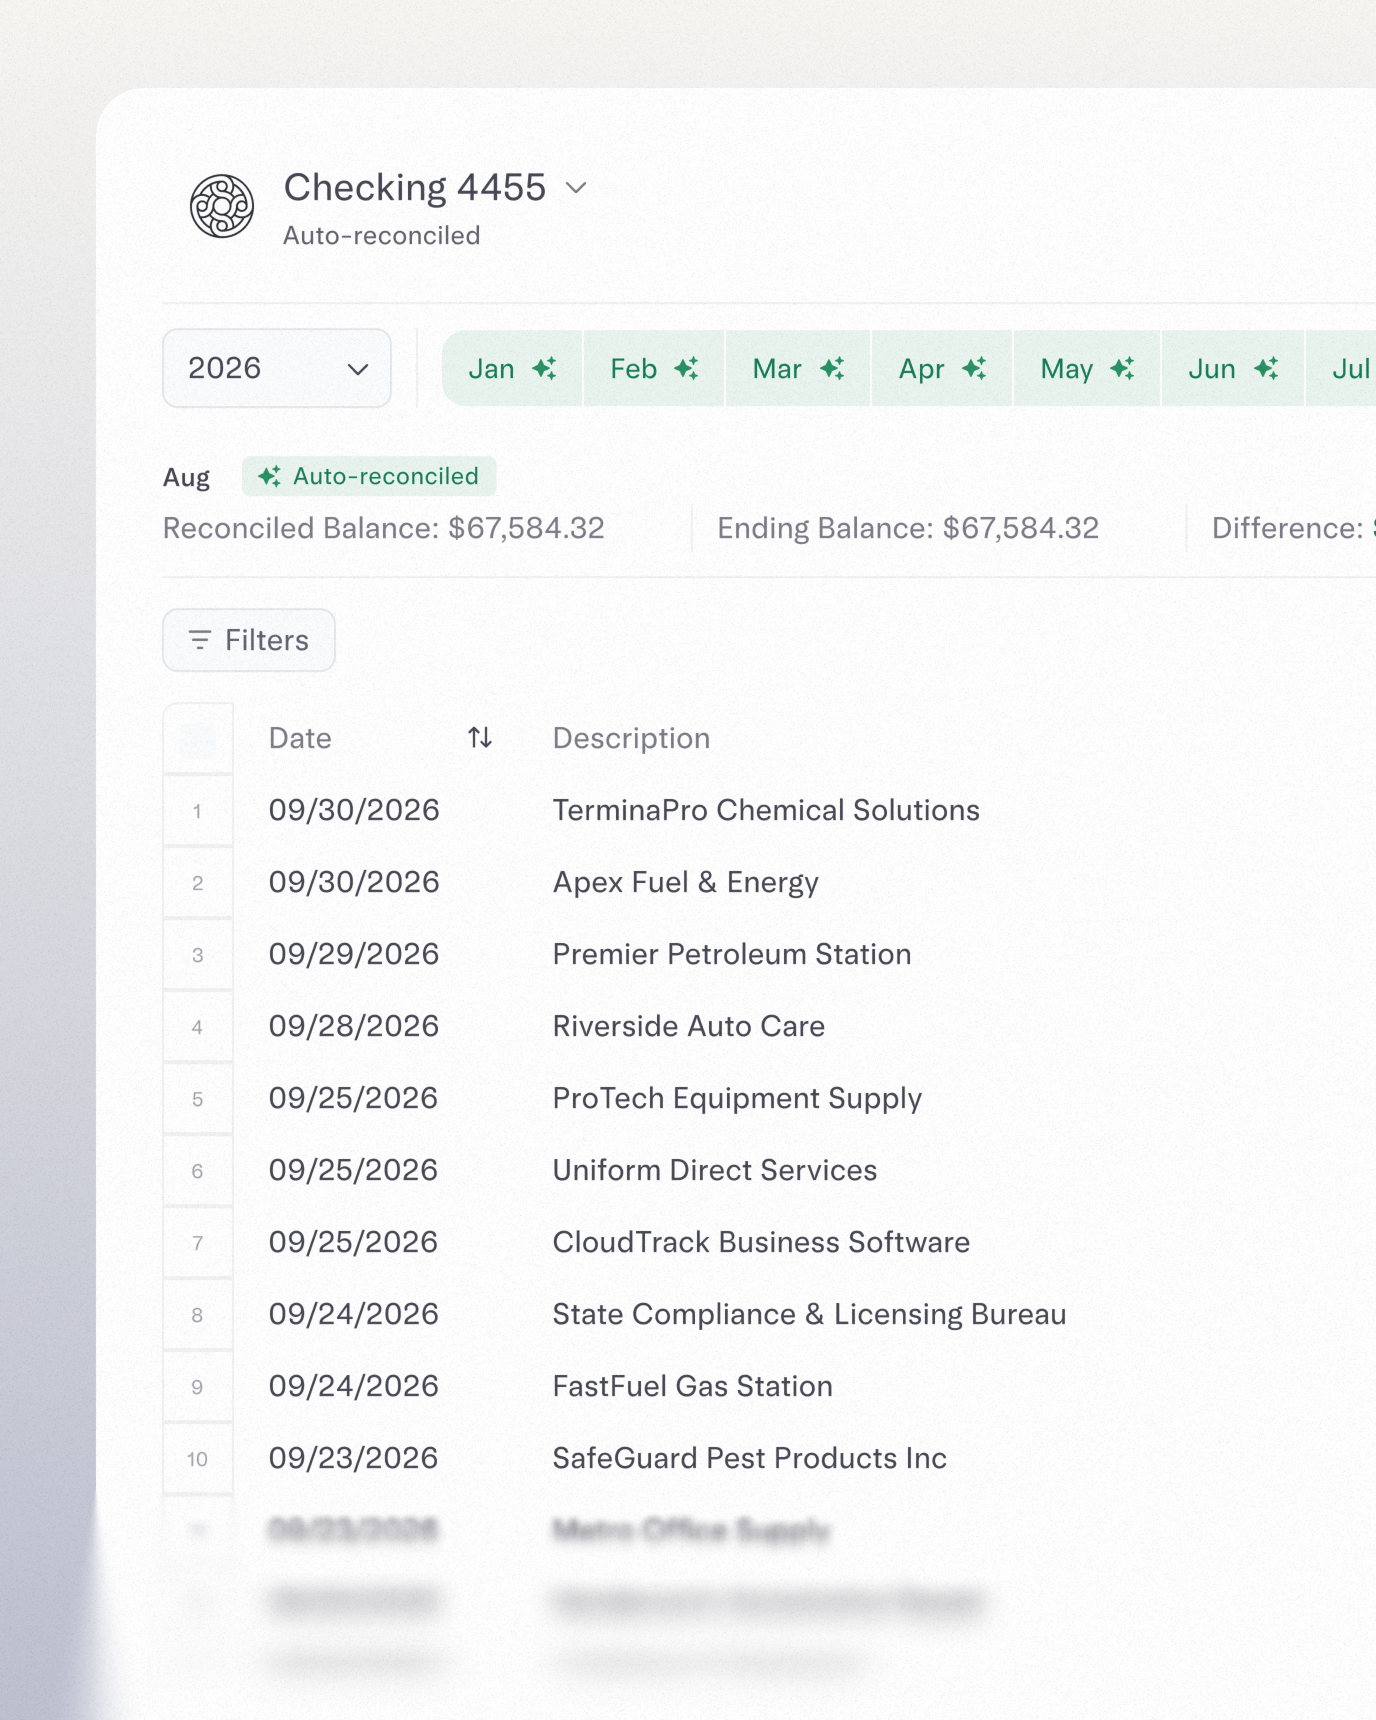Select row 5 checkbox for ProTech Equipment Supply

tap(198, 1099)
